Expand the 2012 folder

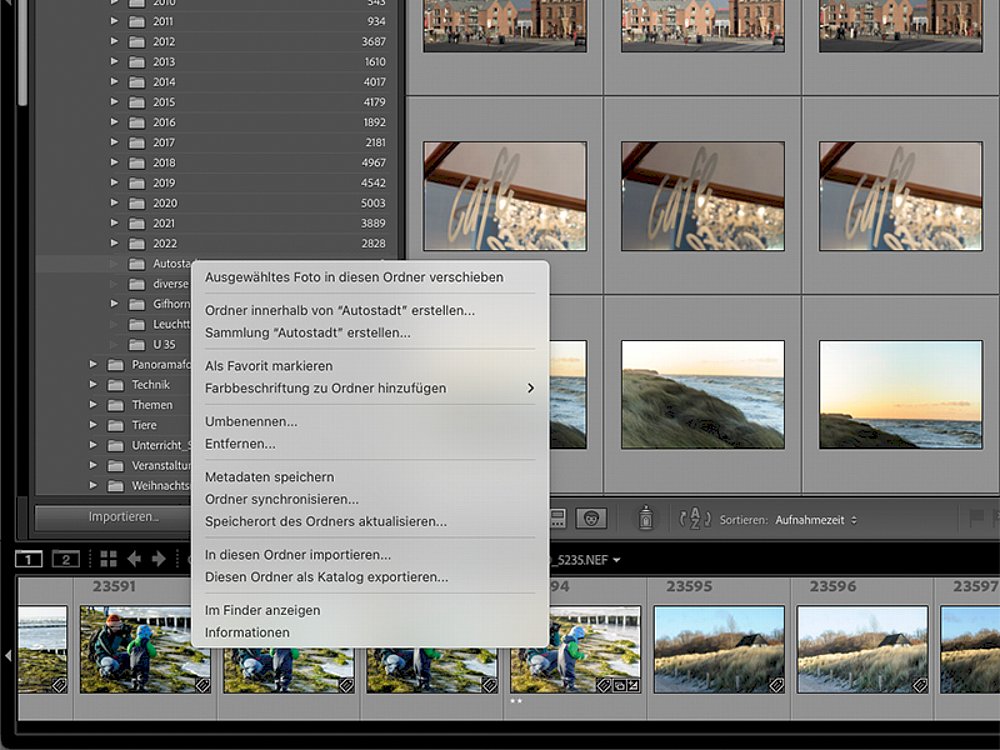click(114, 41)
